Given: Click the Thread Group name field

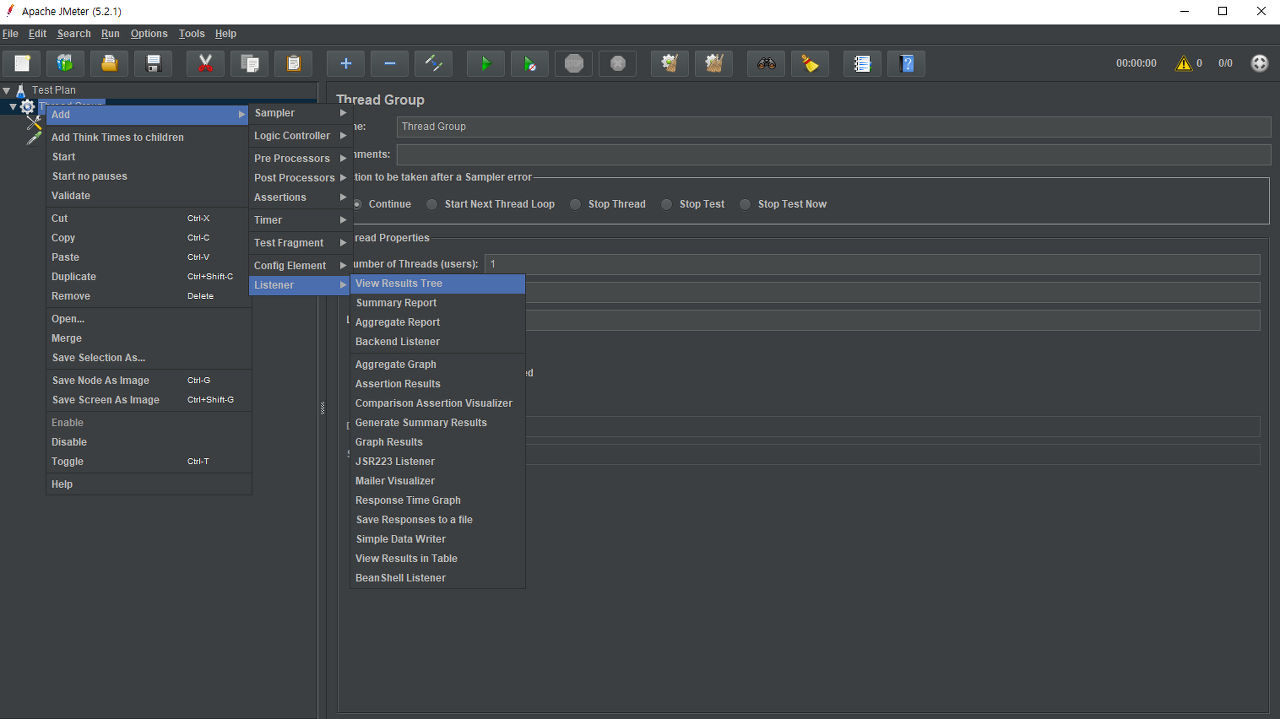Looking at the screenshot, I should pyautogui.click(x=834, y=127).
